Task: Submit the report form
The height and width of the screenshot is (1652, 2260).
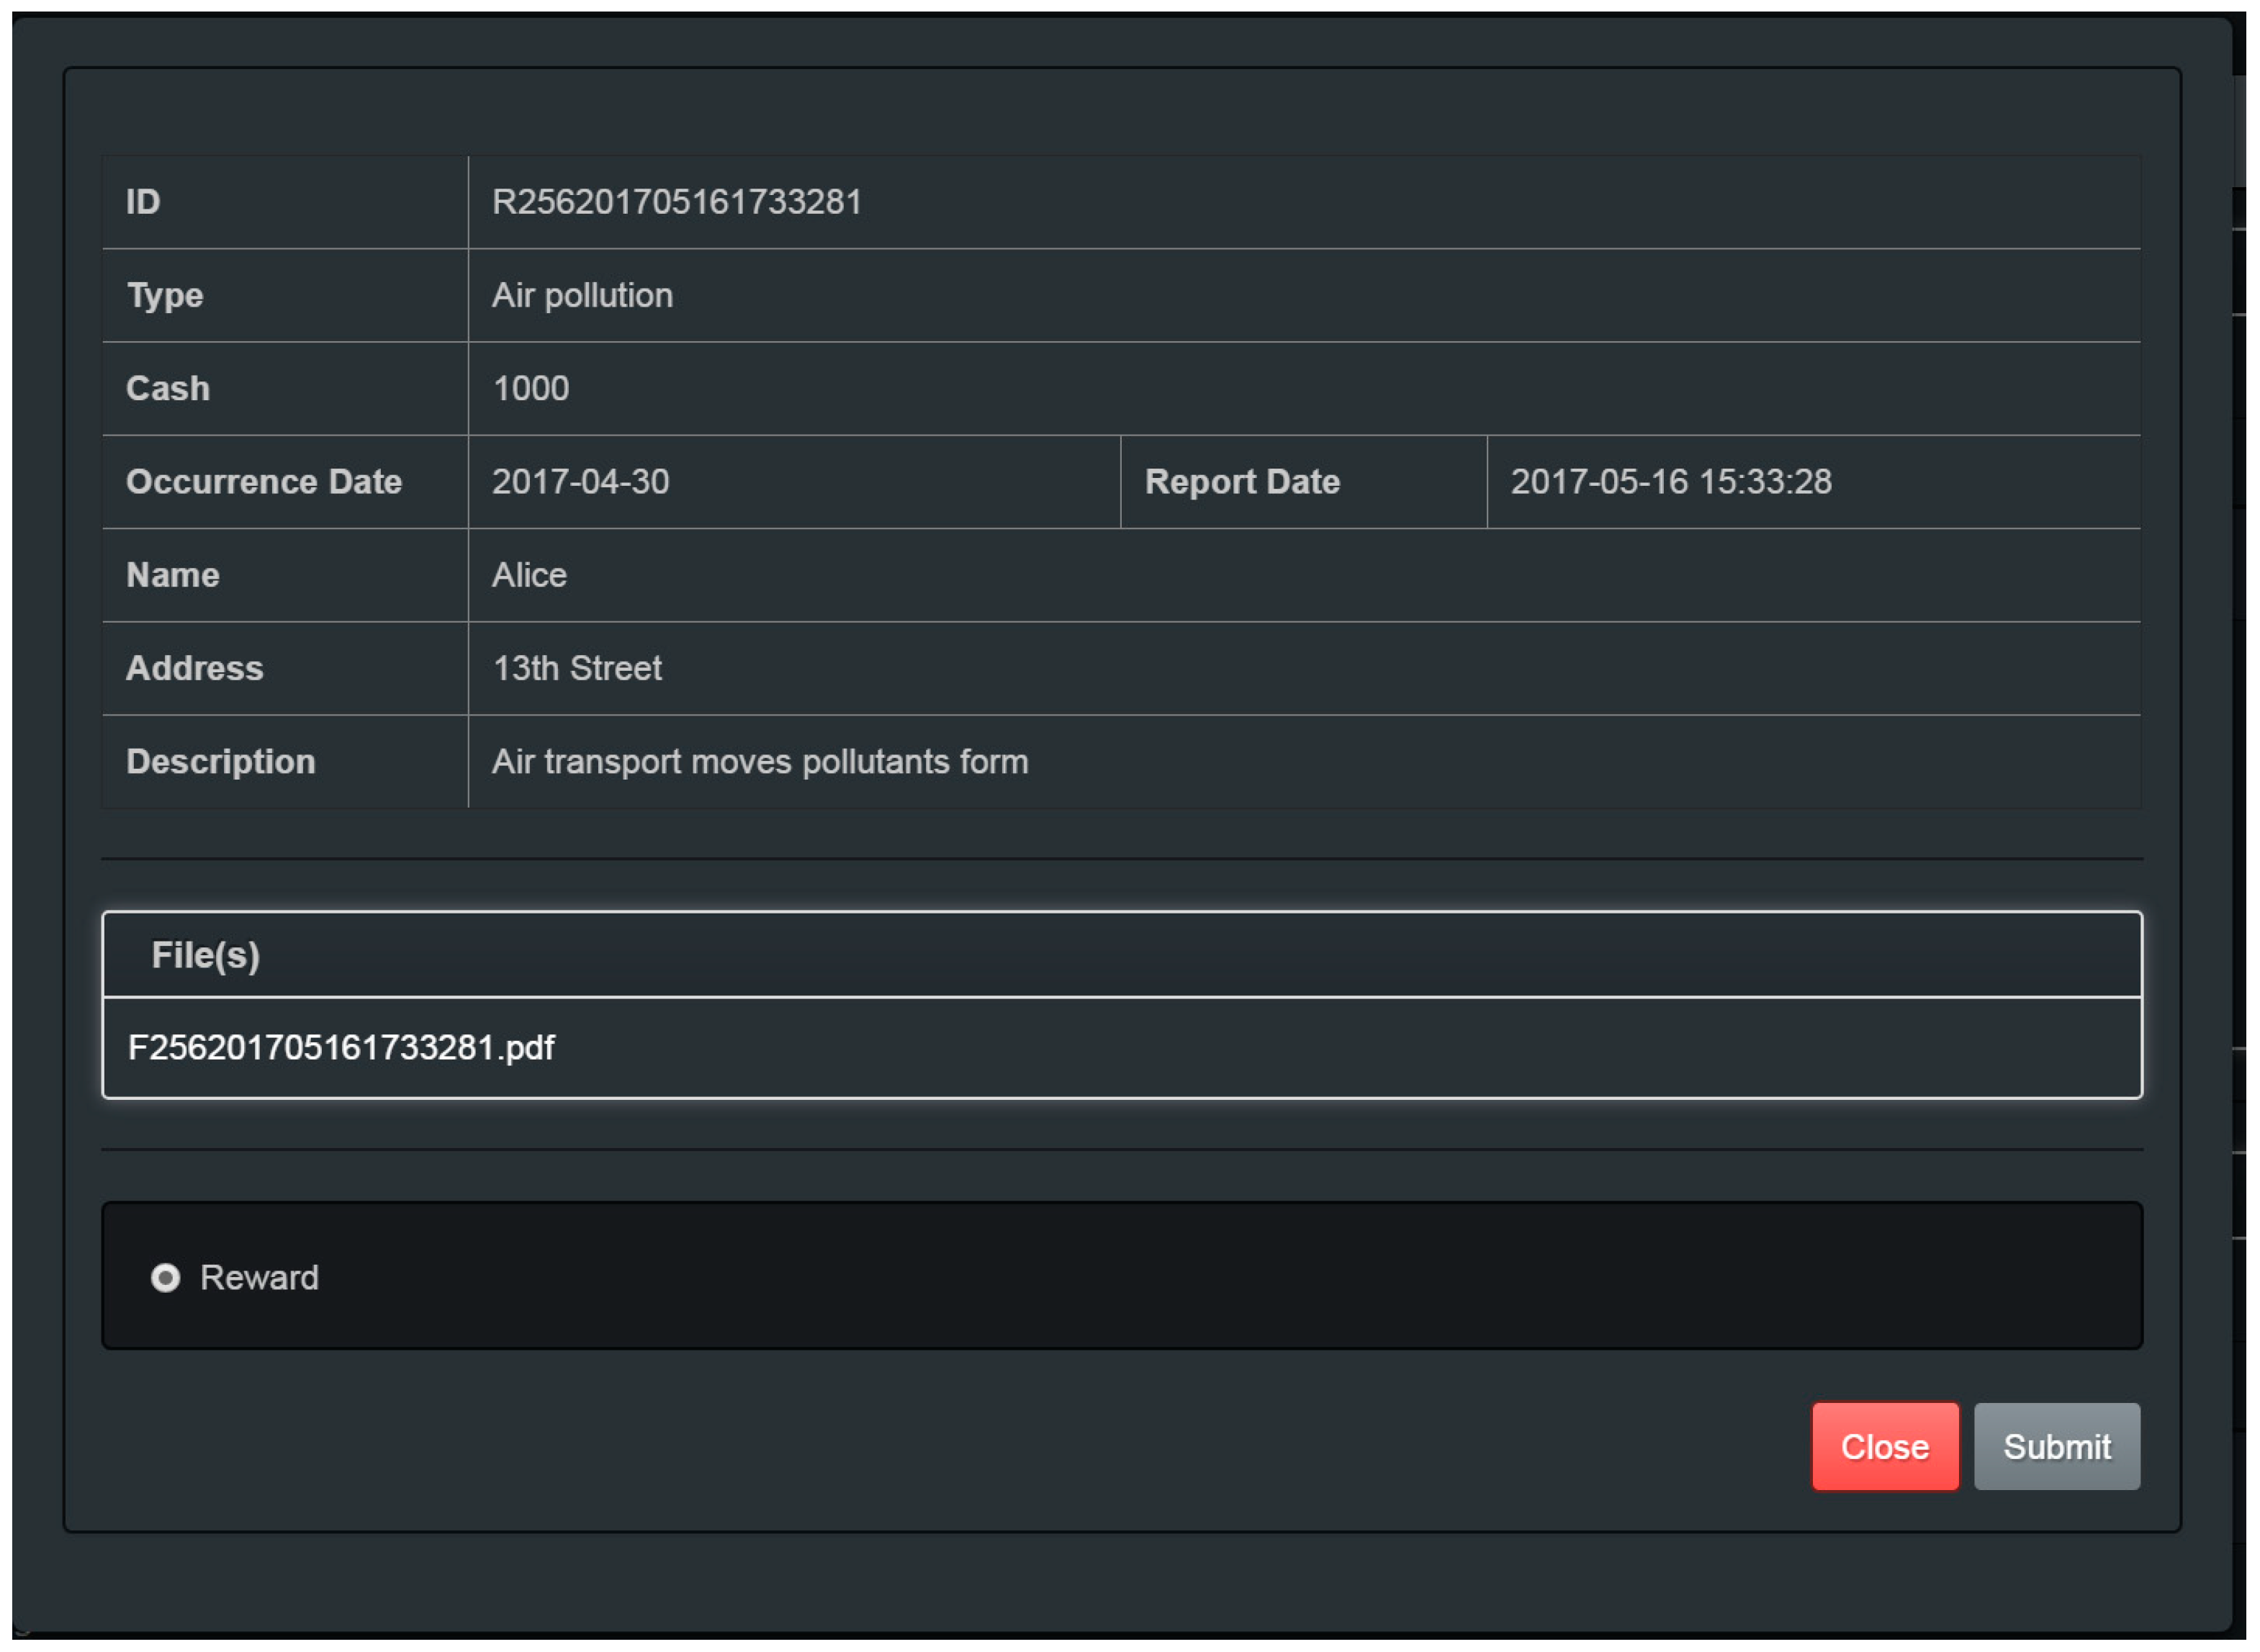Action: coord(2056,1446)
